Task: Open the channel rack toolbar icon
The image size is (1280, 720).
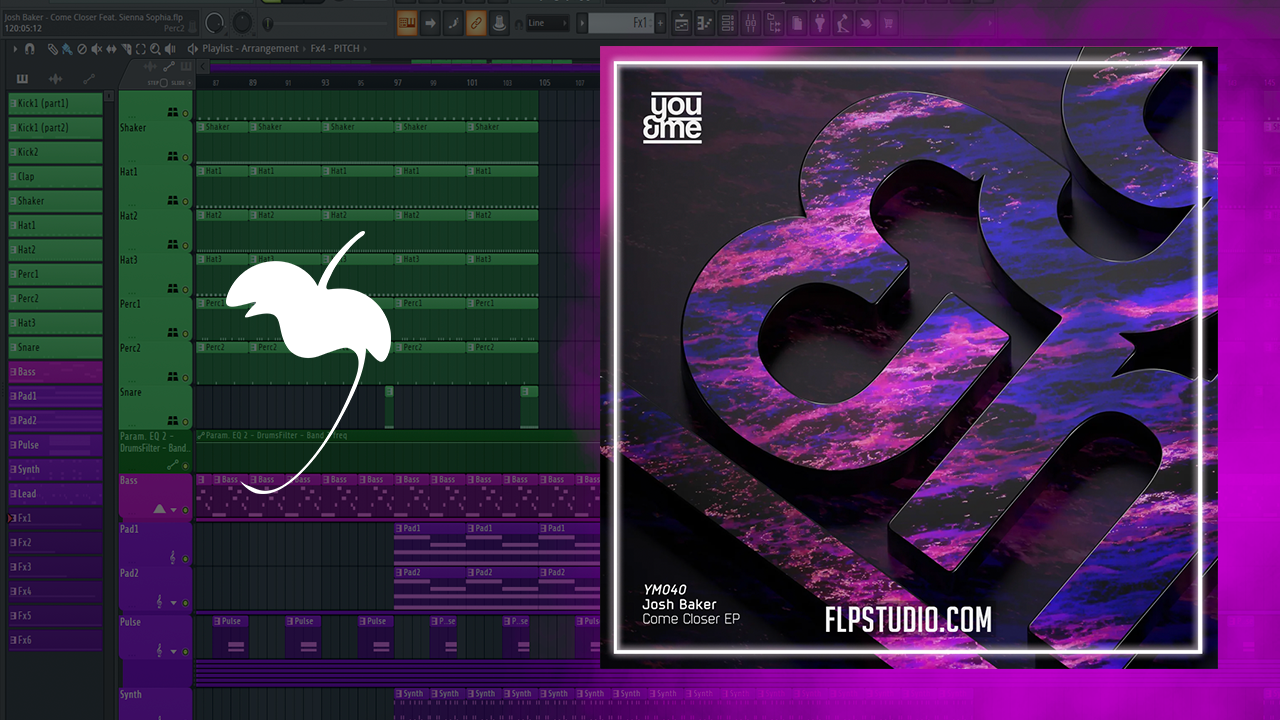Action: (728, 23)
